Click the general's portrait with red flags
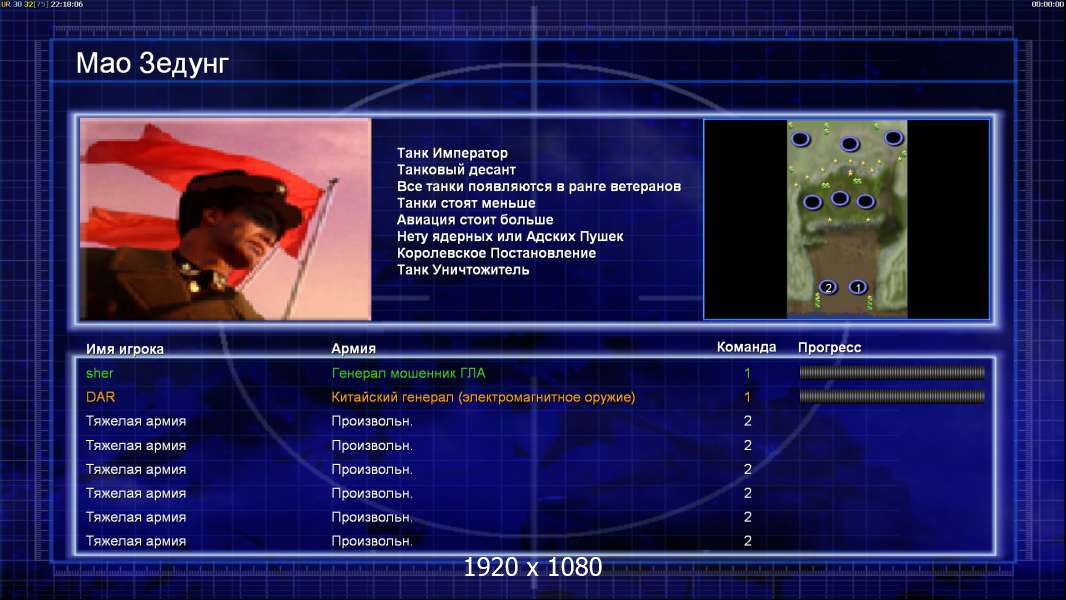Viewport: 1066px width, 600px height. [x=226, y=219]
